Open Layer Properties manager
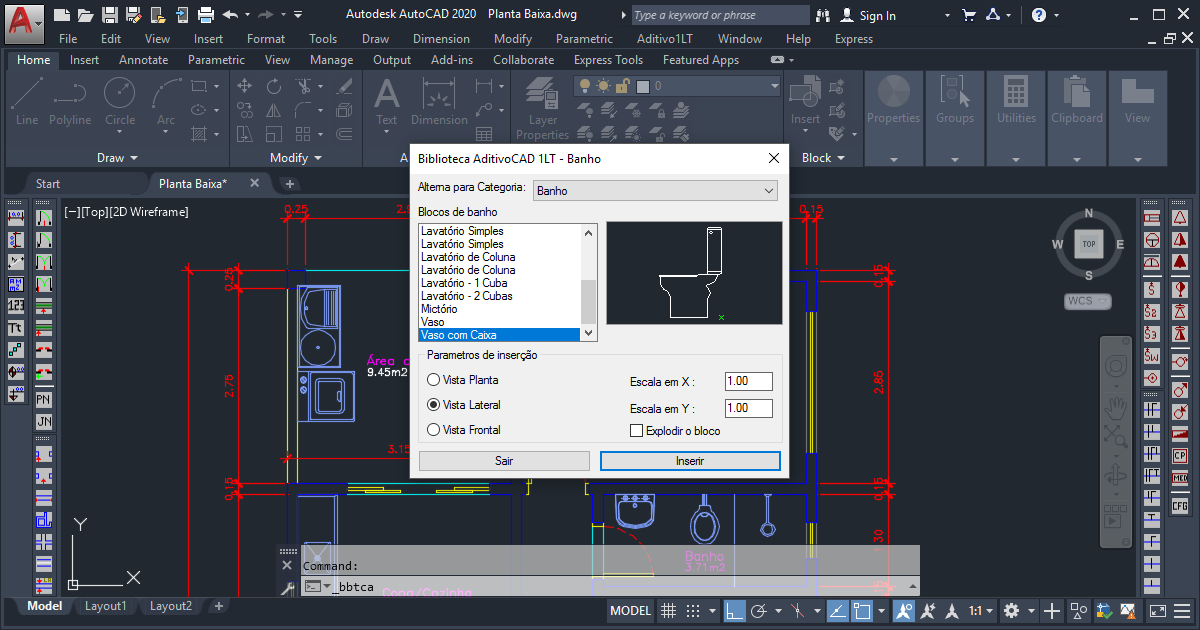Image resolution: width=1200 pixels, height=630 pixels. pyautogui.click(x=543, y=110)
